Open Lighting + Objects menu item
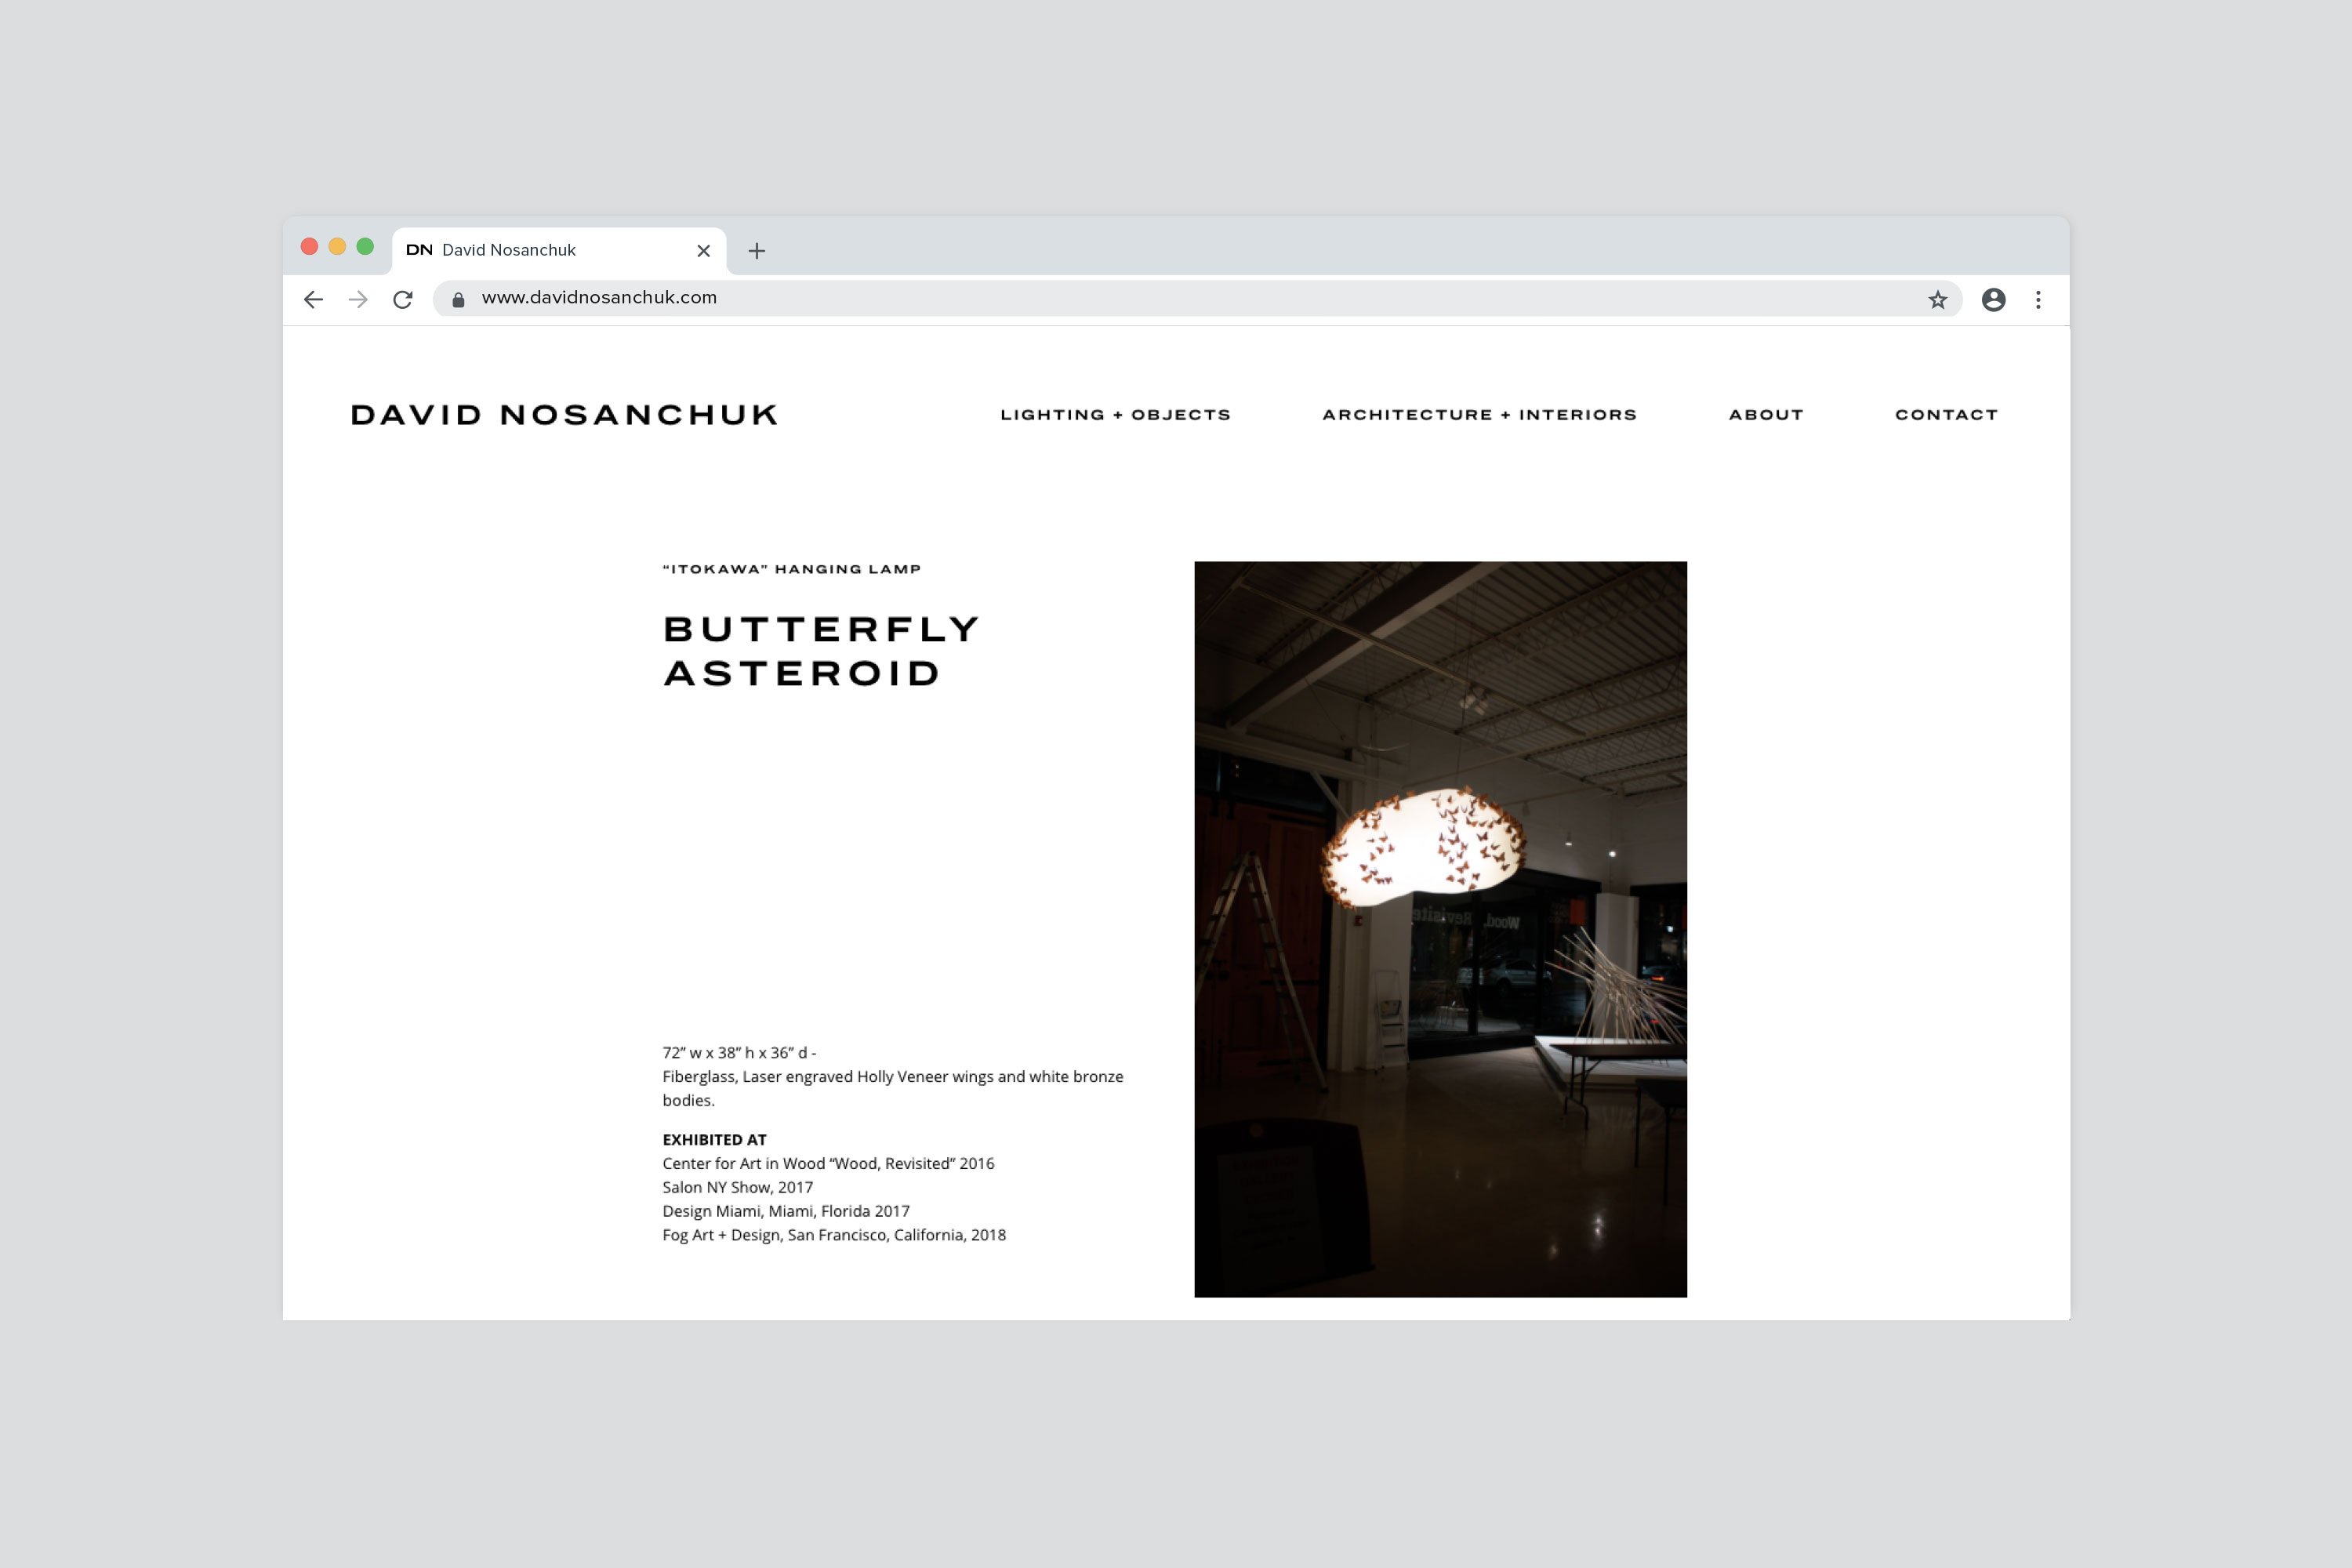The image size is (2352, 1568). (1115, 415)
